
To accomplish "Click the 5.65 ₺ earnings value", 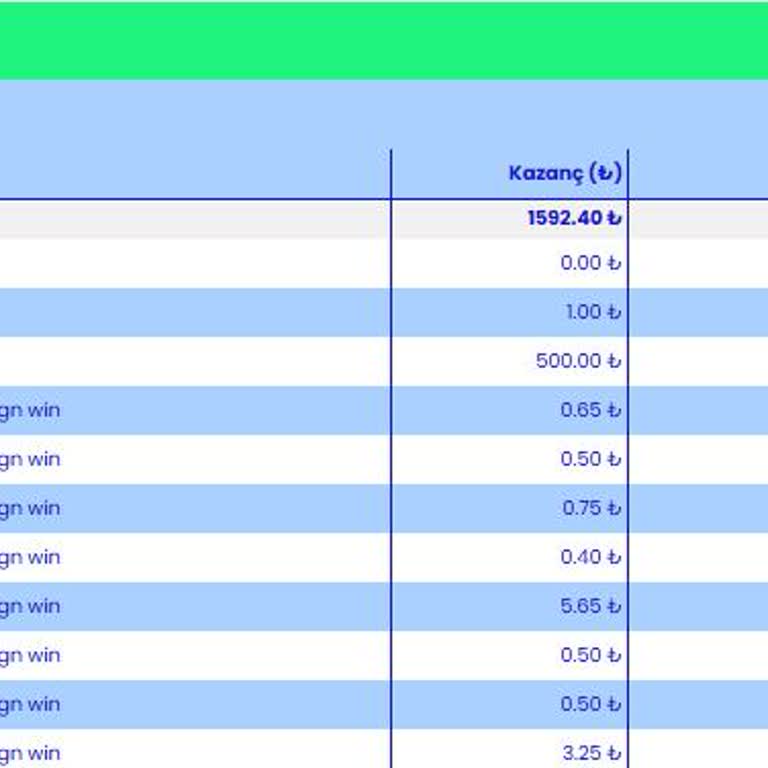I will (x=590, y=606).
